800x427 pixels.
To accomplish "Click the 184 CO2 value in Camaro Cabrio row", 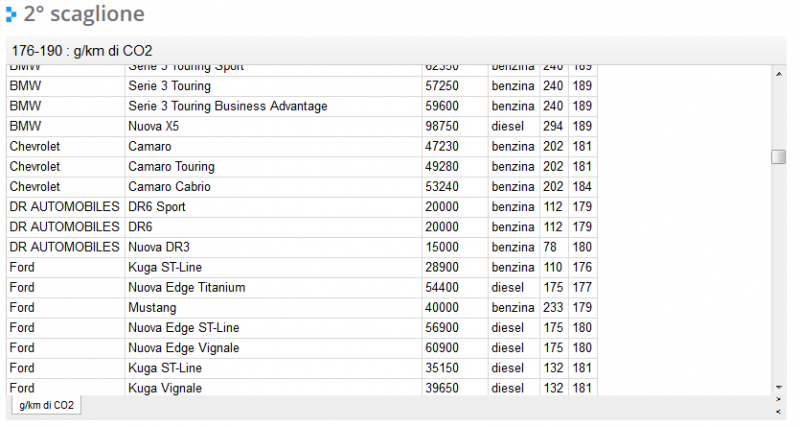I will [583, 187].
